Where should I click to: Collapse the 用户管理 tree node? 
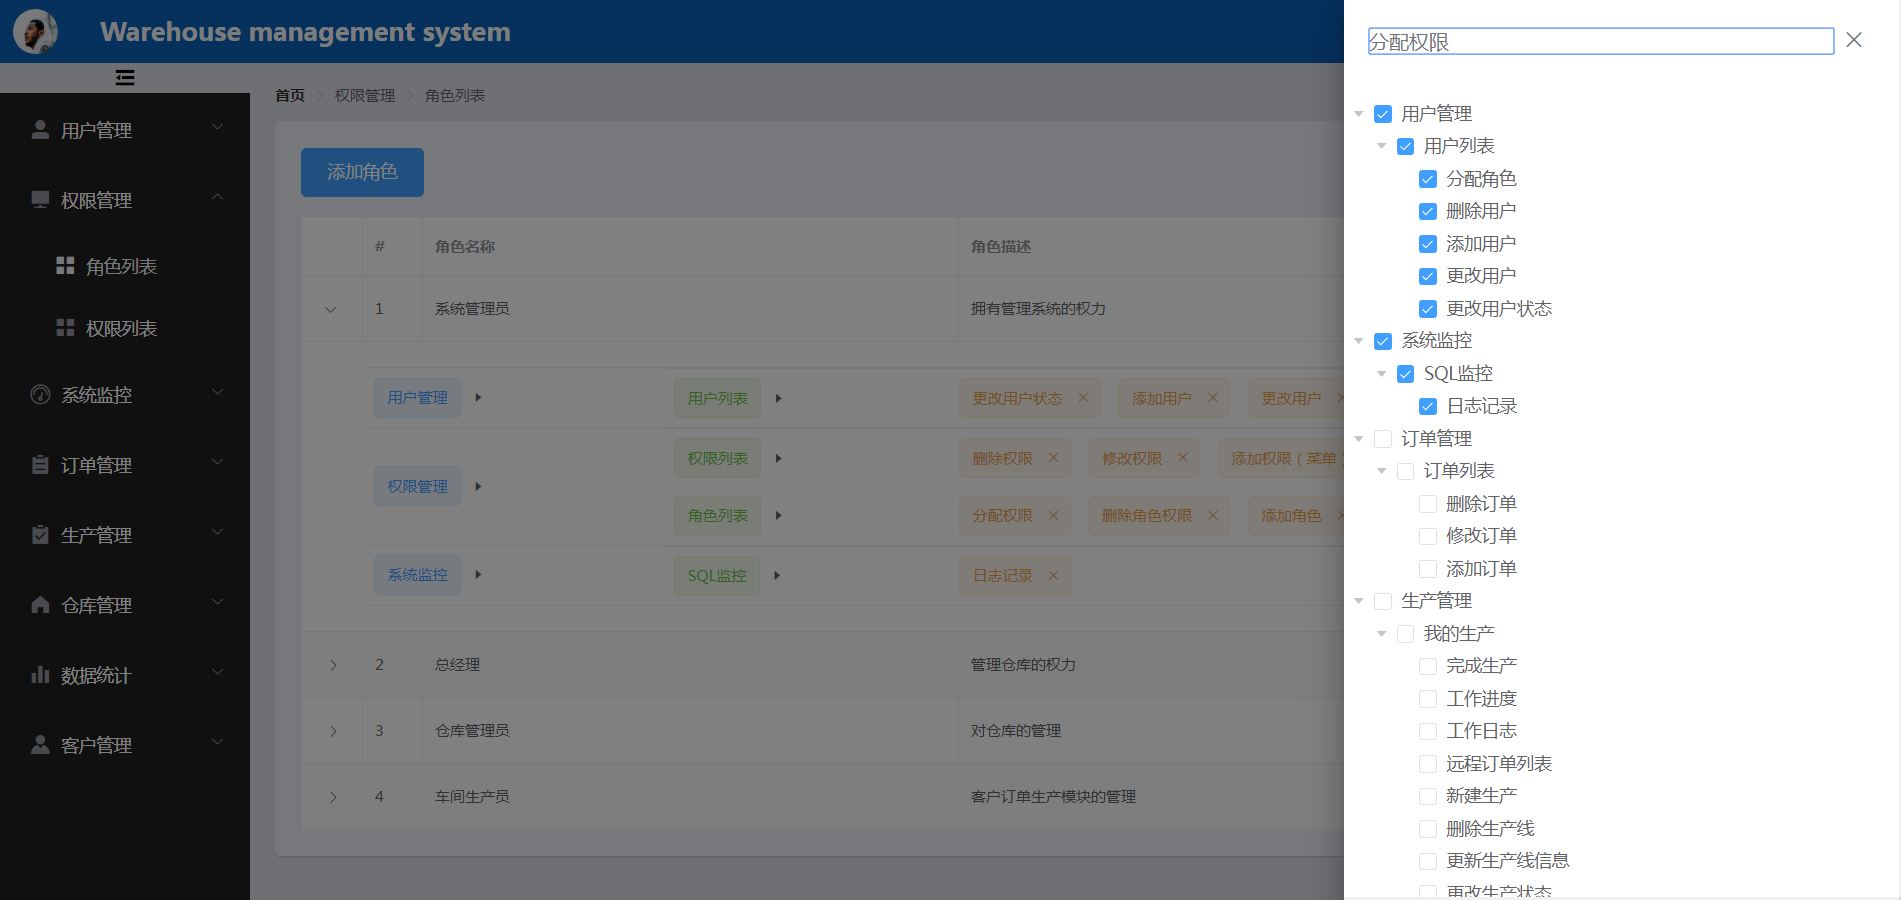tap(1359, 114)
